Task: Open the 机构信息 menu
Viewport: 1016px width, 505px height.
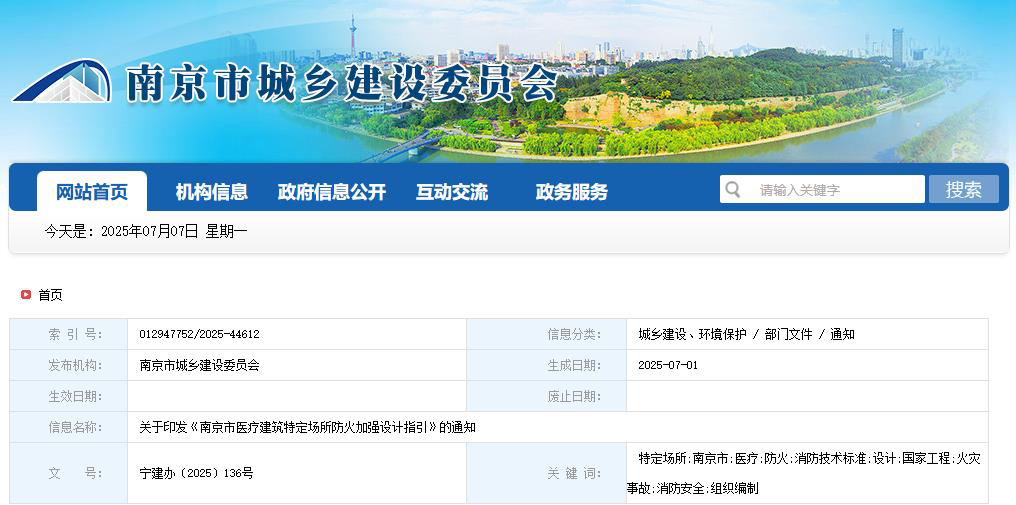Action: pos(212,192)
